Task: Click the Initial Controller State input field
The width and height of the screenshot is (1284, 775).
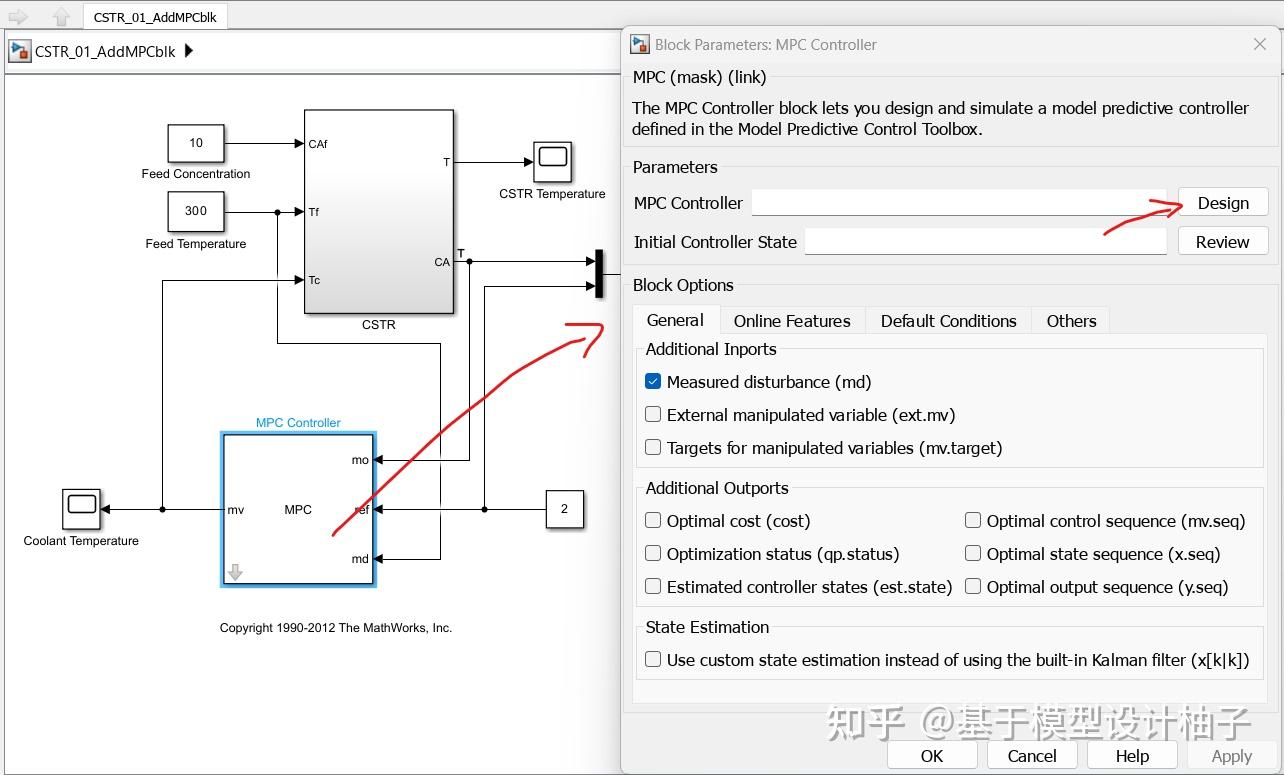Action: (985, 241)
